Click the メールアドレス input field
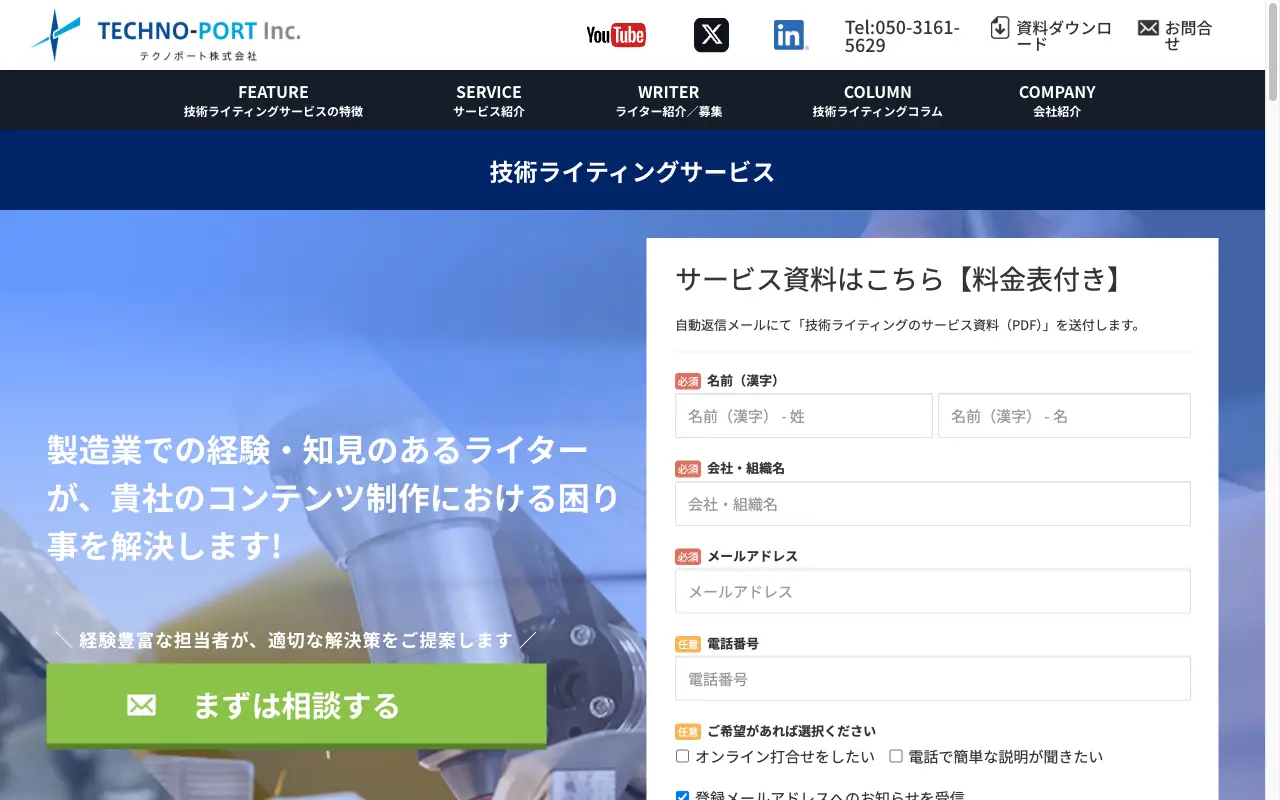Image resolution: width=1280 pixels, height=800 pixels. click(x=932, y=591)
